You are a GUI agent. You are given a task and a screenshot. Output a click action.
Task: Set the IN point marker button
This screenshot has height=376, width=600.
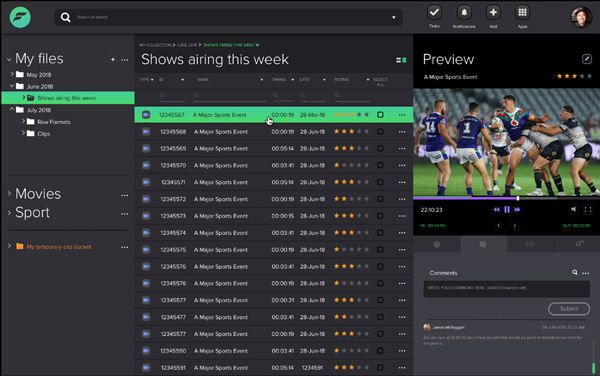click(x=499, y=226)
